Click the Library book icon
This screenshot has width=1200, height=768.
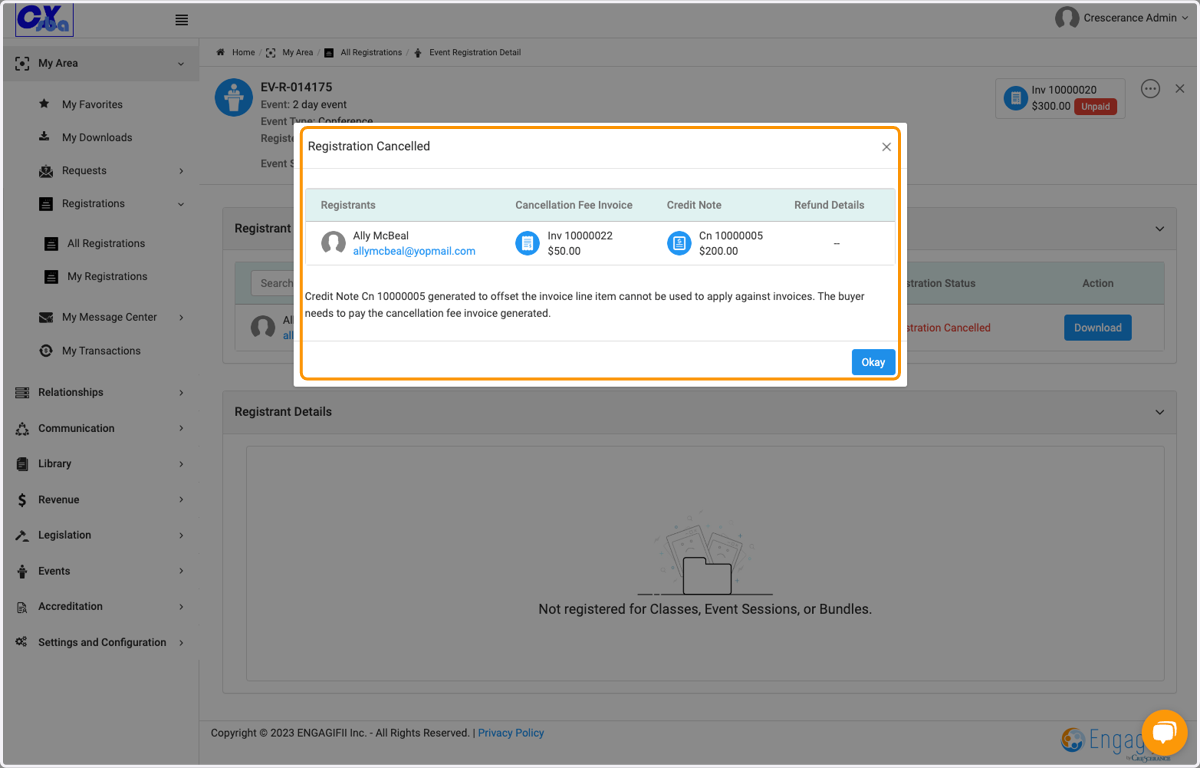(x=22, y=464)
